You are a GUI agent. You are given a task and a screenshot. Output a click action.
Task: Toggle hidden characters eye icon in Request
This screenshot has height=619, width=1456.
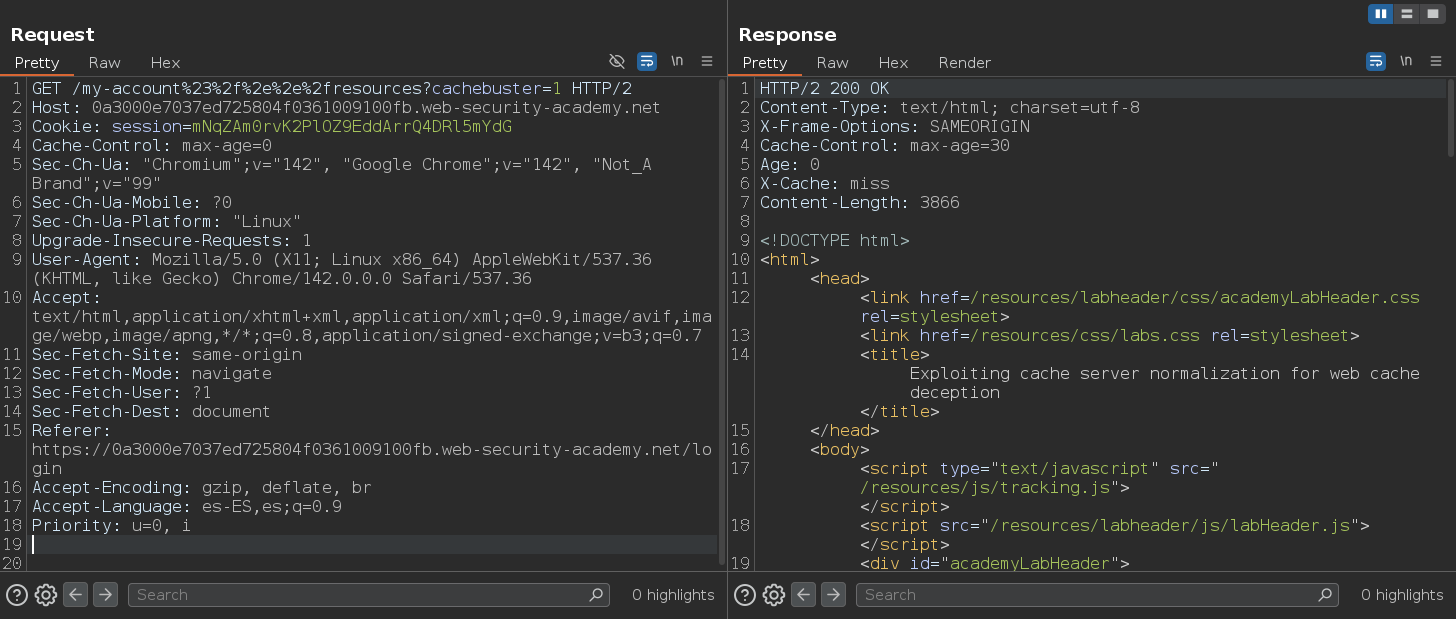tap(617, 61)
